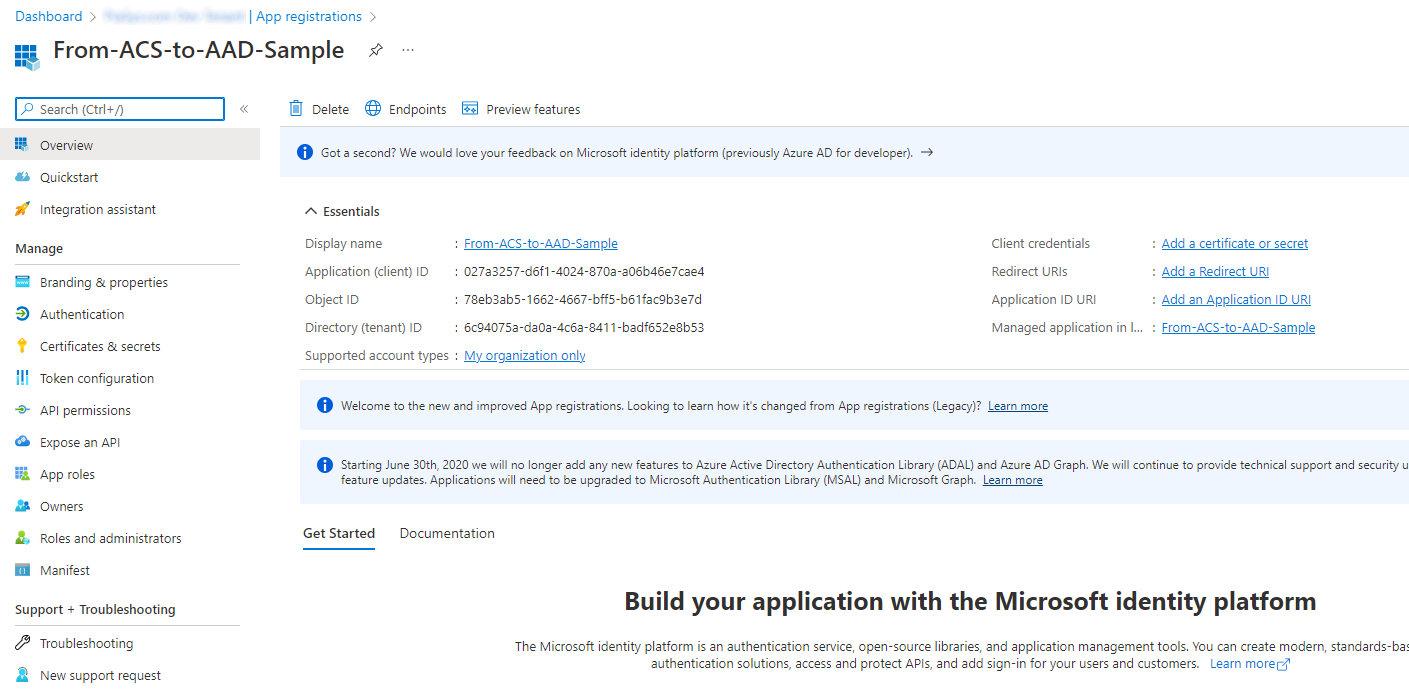Open the Owners section icon
The image size is (1409, 700).
[22, 505]
